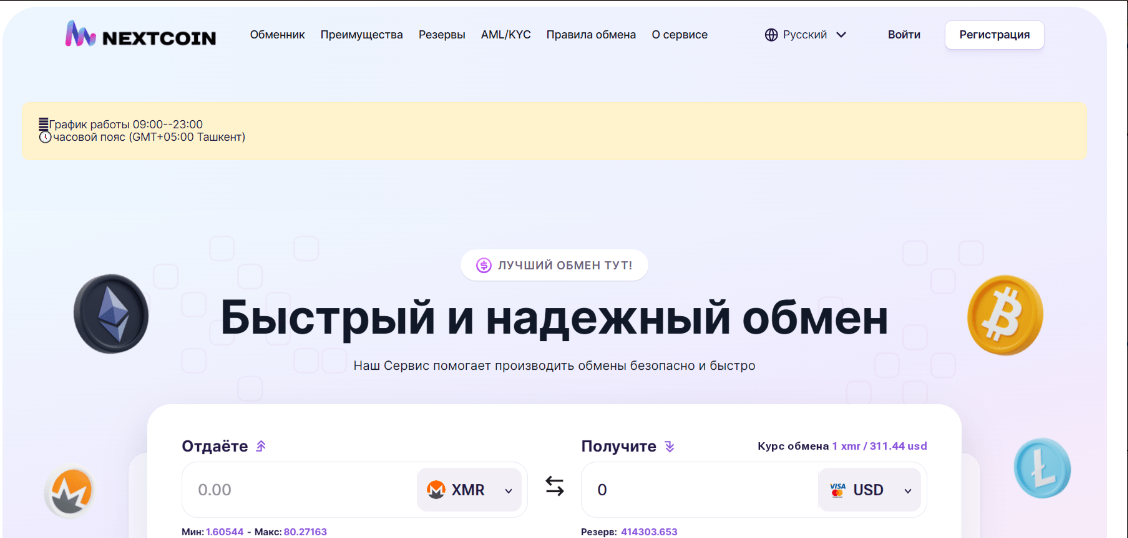Swap currencies with the arrows icon
The height and width of the screenshot is (538, 1128).
[555, 487]
